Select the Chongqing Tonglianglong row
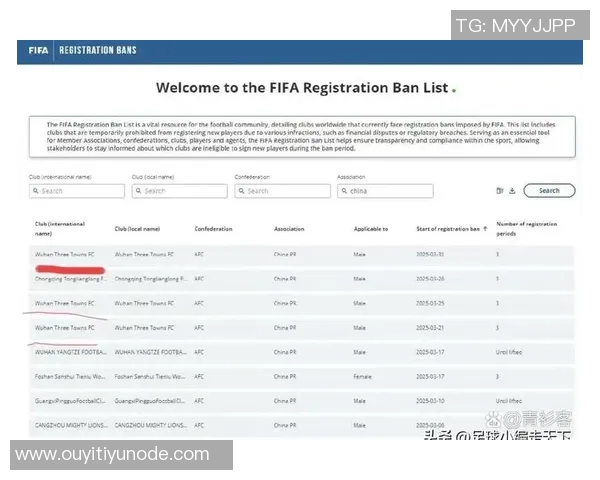 pyautogui.click(x=300, y=279)
